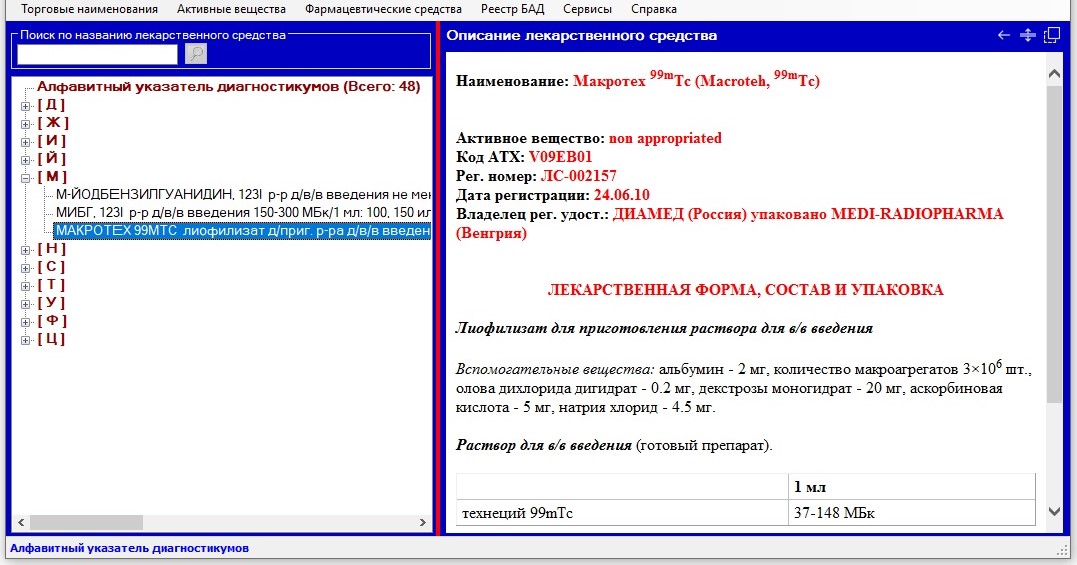Select the [ Д ] letter label
1077x565 pixels.
(52, 105)
